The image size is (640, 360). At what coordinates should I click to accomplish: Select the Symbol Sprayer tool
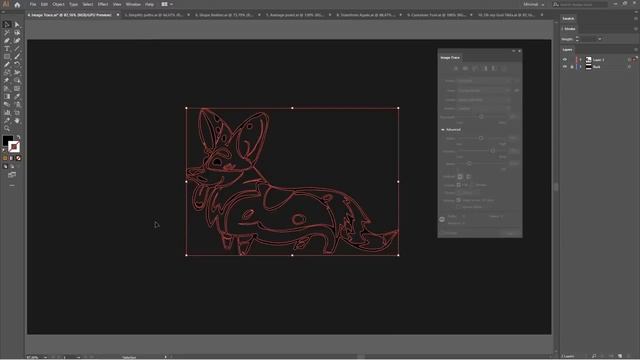point(17,104)
